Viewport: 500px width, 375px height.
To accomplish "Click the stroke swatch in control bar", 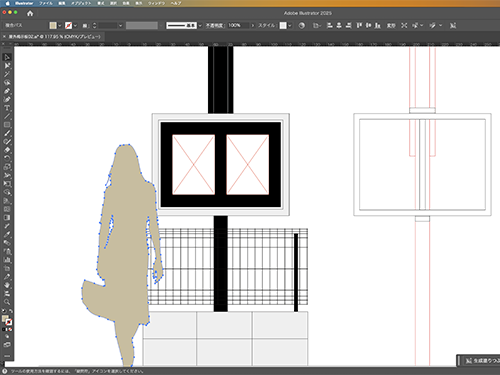I will click(x=69, y=25).
